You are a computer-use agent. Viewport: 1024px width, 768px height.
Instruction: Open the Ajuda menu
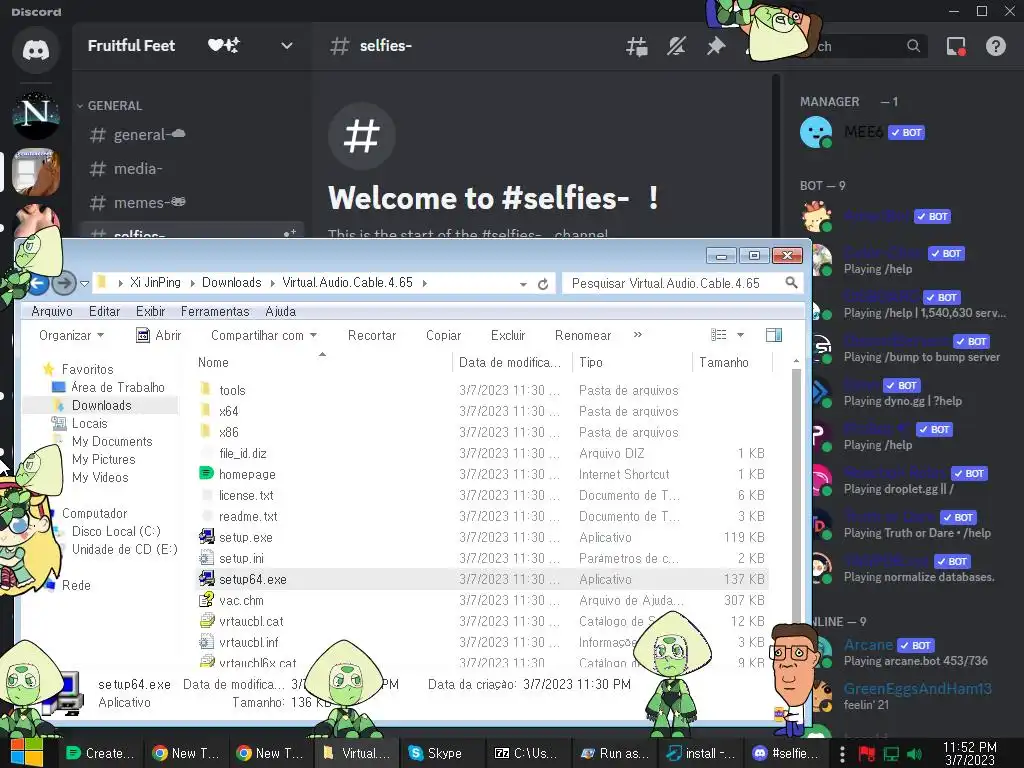280,312
